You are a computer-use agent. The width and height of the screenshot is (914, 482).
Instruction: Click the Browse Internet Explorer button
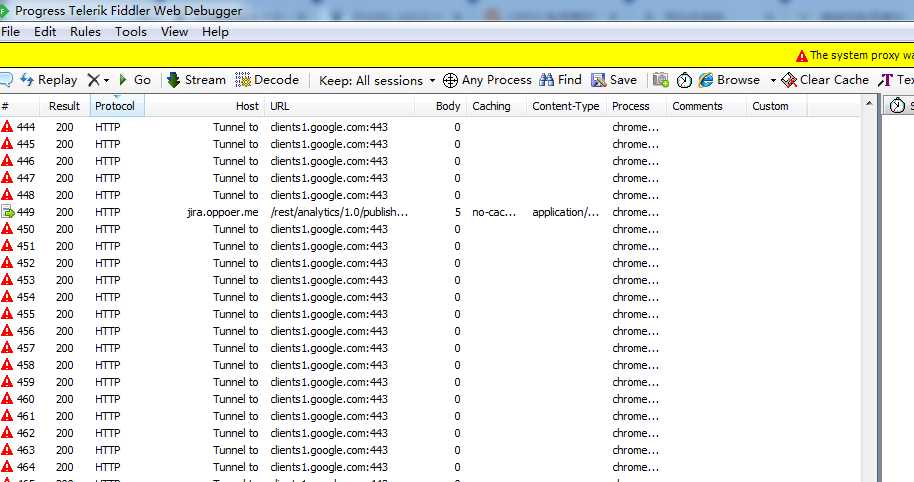pos(729,80)
